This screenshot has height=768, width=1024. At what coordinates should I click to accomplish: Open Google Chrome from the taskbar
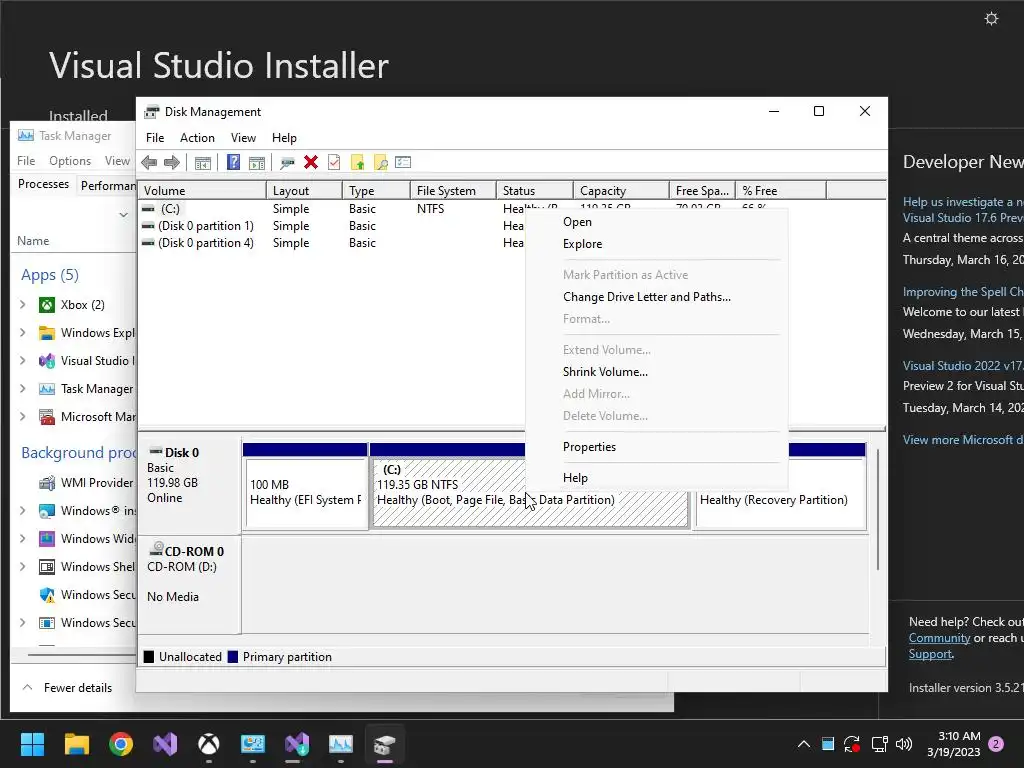coord(121,744)
